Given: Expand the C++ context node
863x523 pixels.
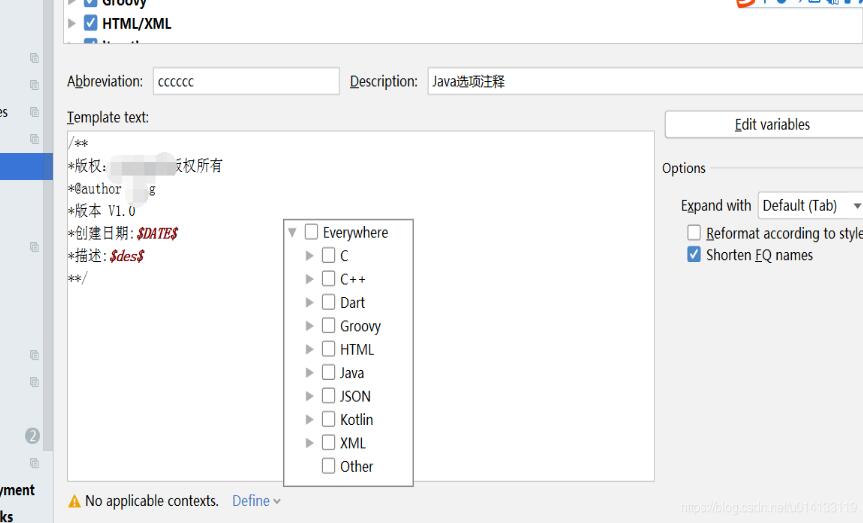Looking at the screenshot, I should [309, 279].
